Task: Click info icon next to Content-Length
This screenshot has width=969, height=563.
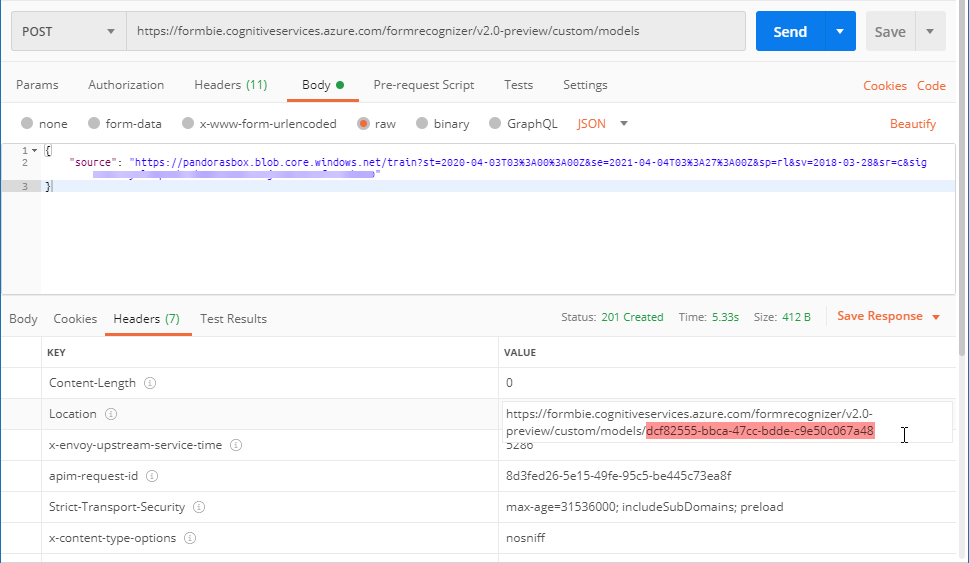Action: (x=150, y=383)
